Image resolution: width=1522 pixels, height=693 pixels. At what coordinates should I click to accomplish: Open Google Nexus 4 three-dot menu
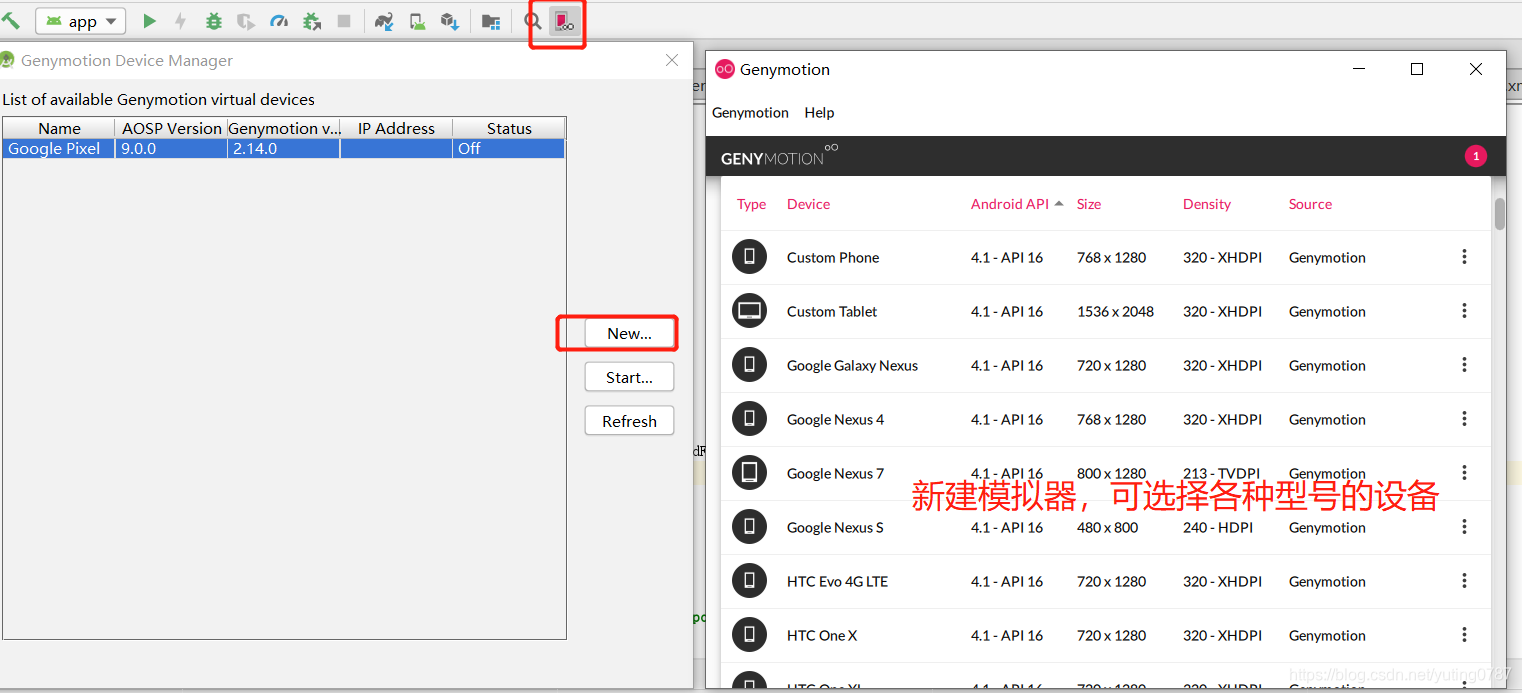pos(1464,419)
